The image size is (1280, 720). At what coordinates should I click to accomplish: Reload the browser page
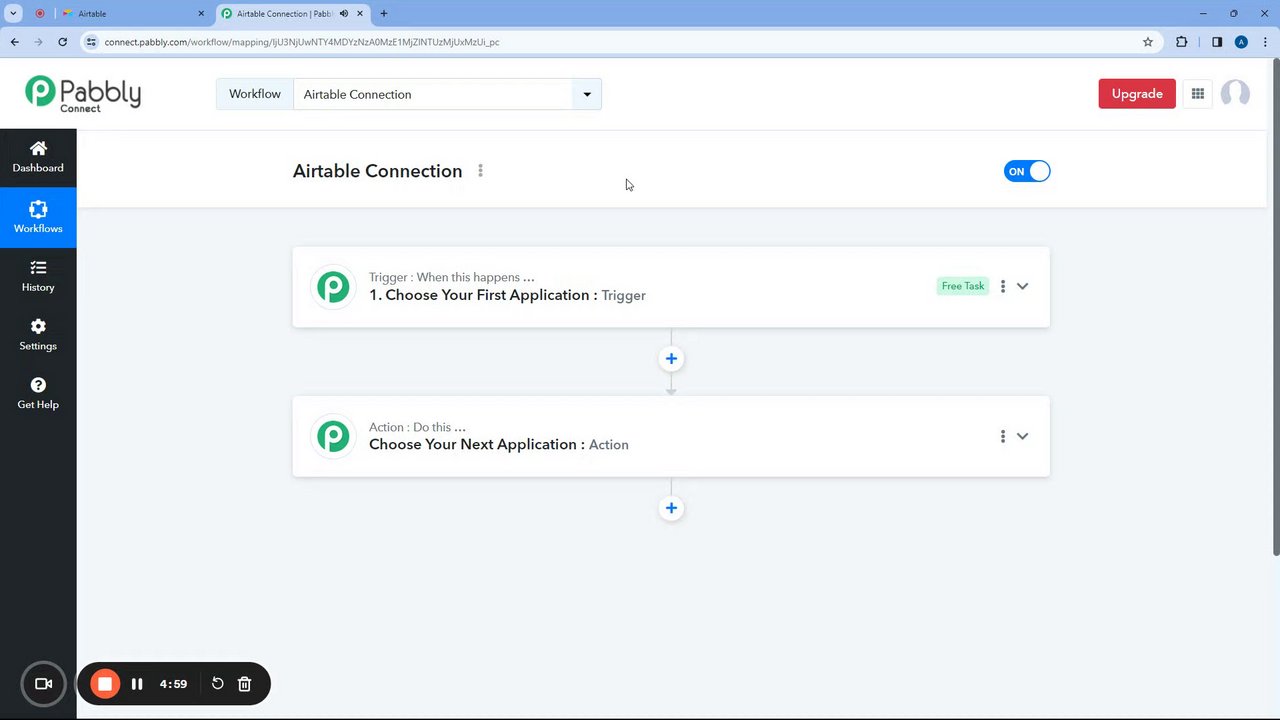(62, 42)
